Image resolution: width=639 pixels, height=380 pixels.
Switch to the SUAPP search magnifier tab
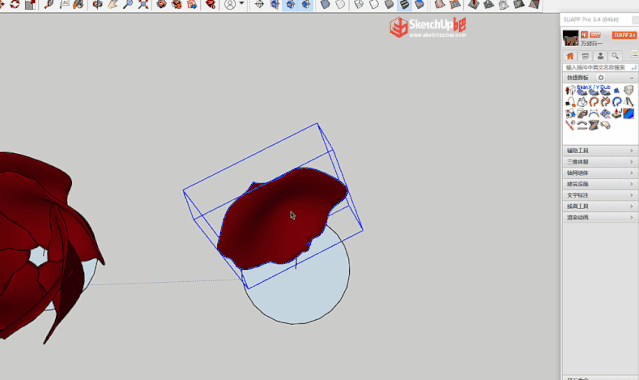615,56
